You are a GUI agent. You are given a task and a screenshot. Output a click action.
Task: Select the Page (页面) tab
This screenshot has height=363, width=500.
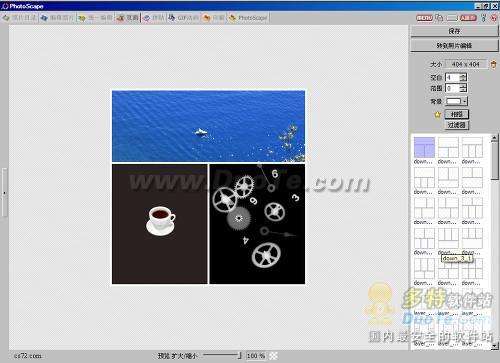coord(127,18)
